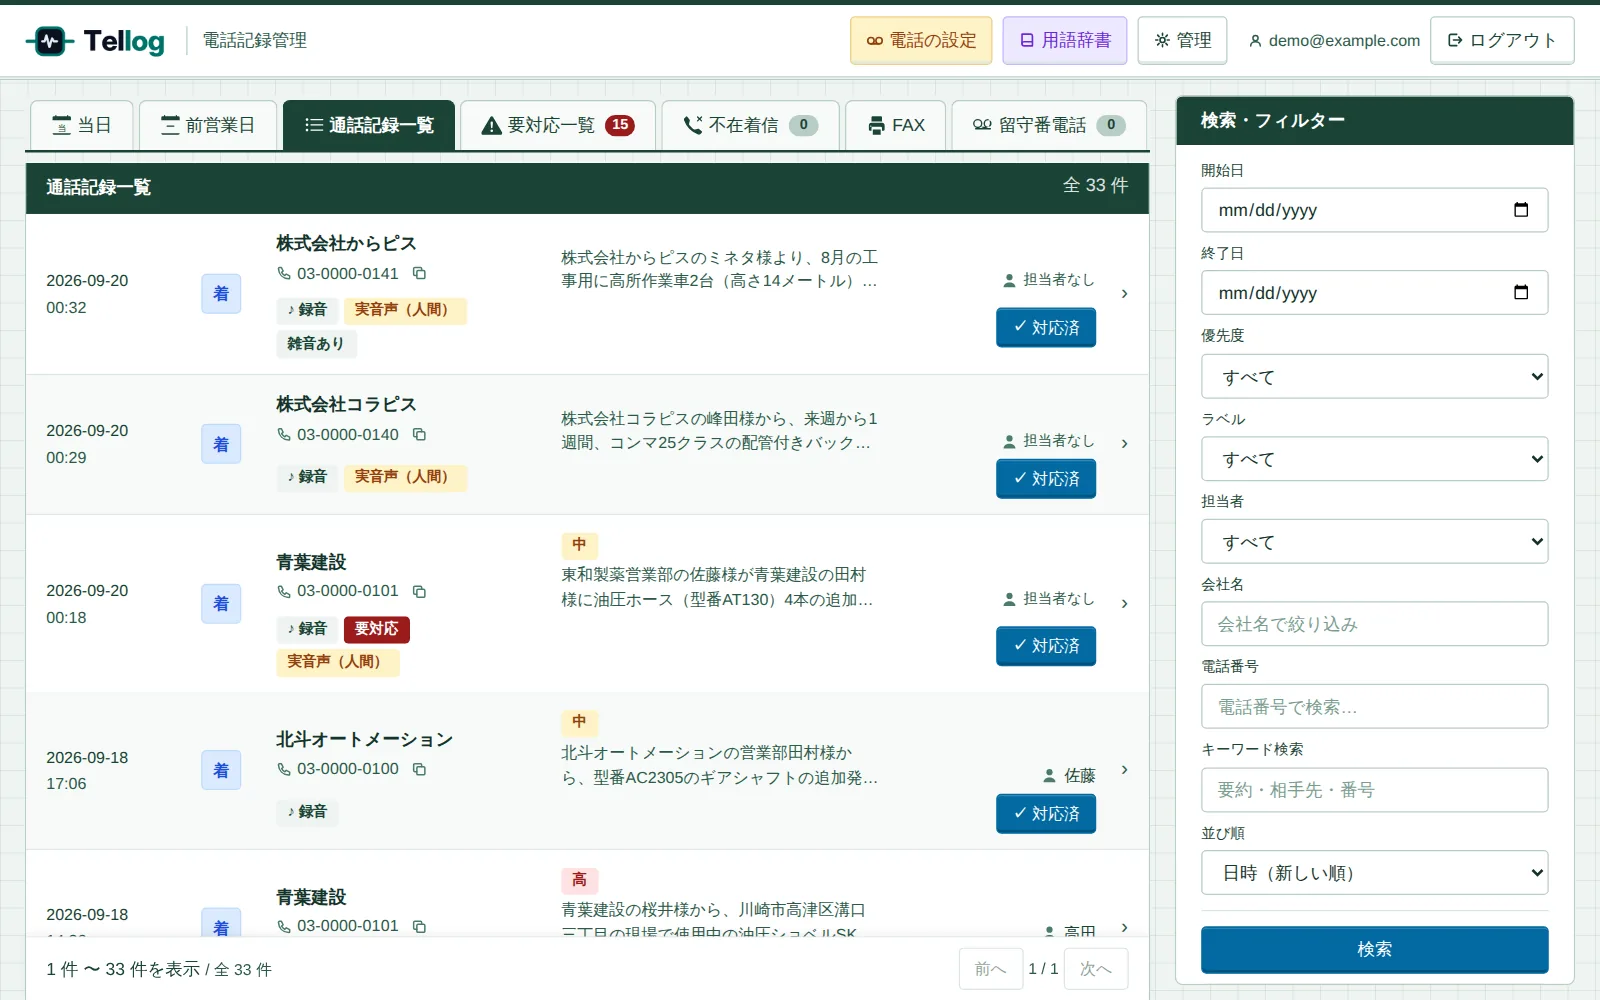Open 電話の設定 page
The image size is (1600, 1000).
[x=921, y=41]
